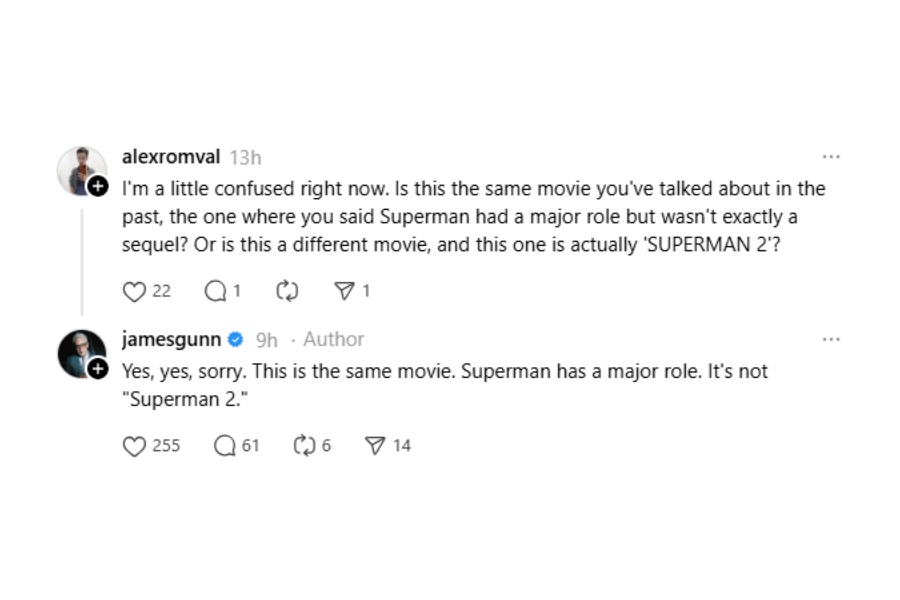Like alexromval's comment with heart icon
Image resolution: width=900 pixels, height=600 pixels.
(x=134, y=292)
